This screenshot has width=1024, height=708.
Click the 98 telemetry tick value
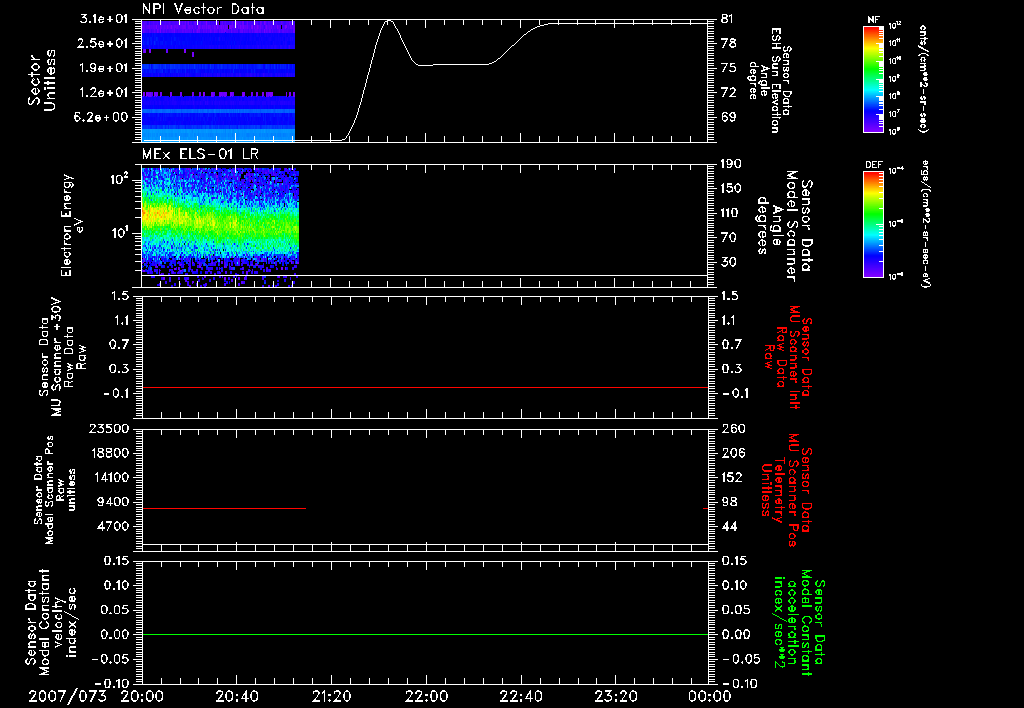728,502
